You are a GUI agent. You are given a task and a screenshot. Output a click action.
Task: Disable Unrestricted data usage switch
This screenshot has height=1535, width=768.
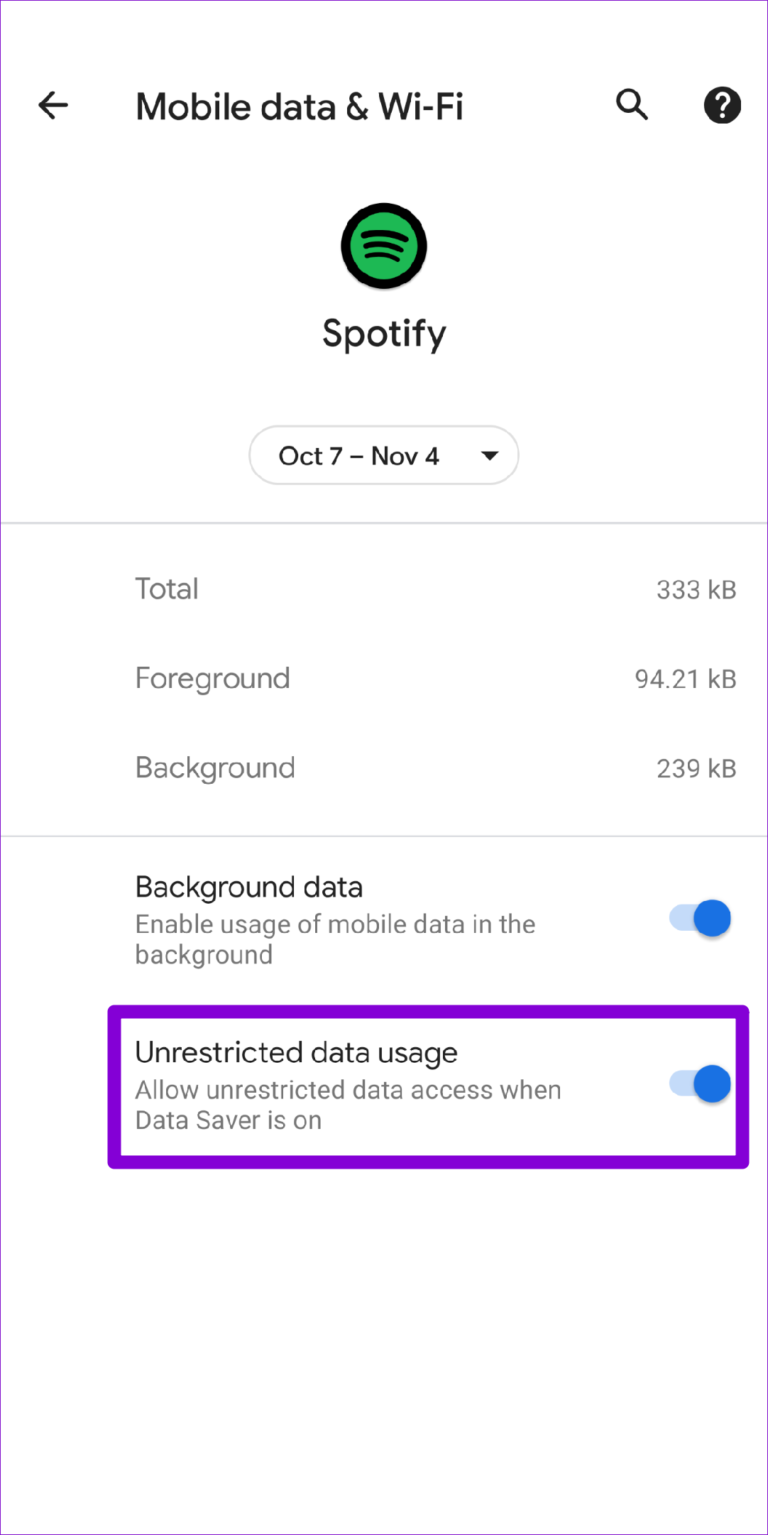696,1083
